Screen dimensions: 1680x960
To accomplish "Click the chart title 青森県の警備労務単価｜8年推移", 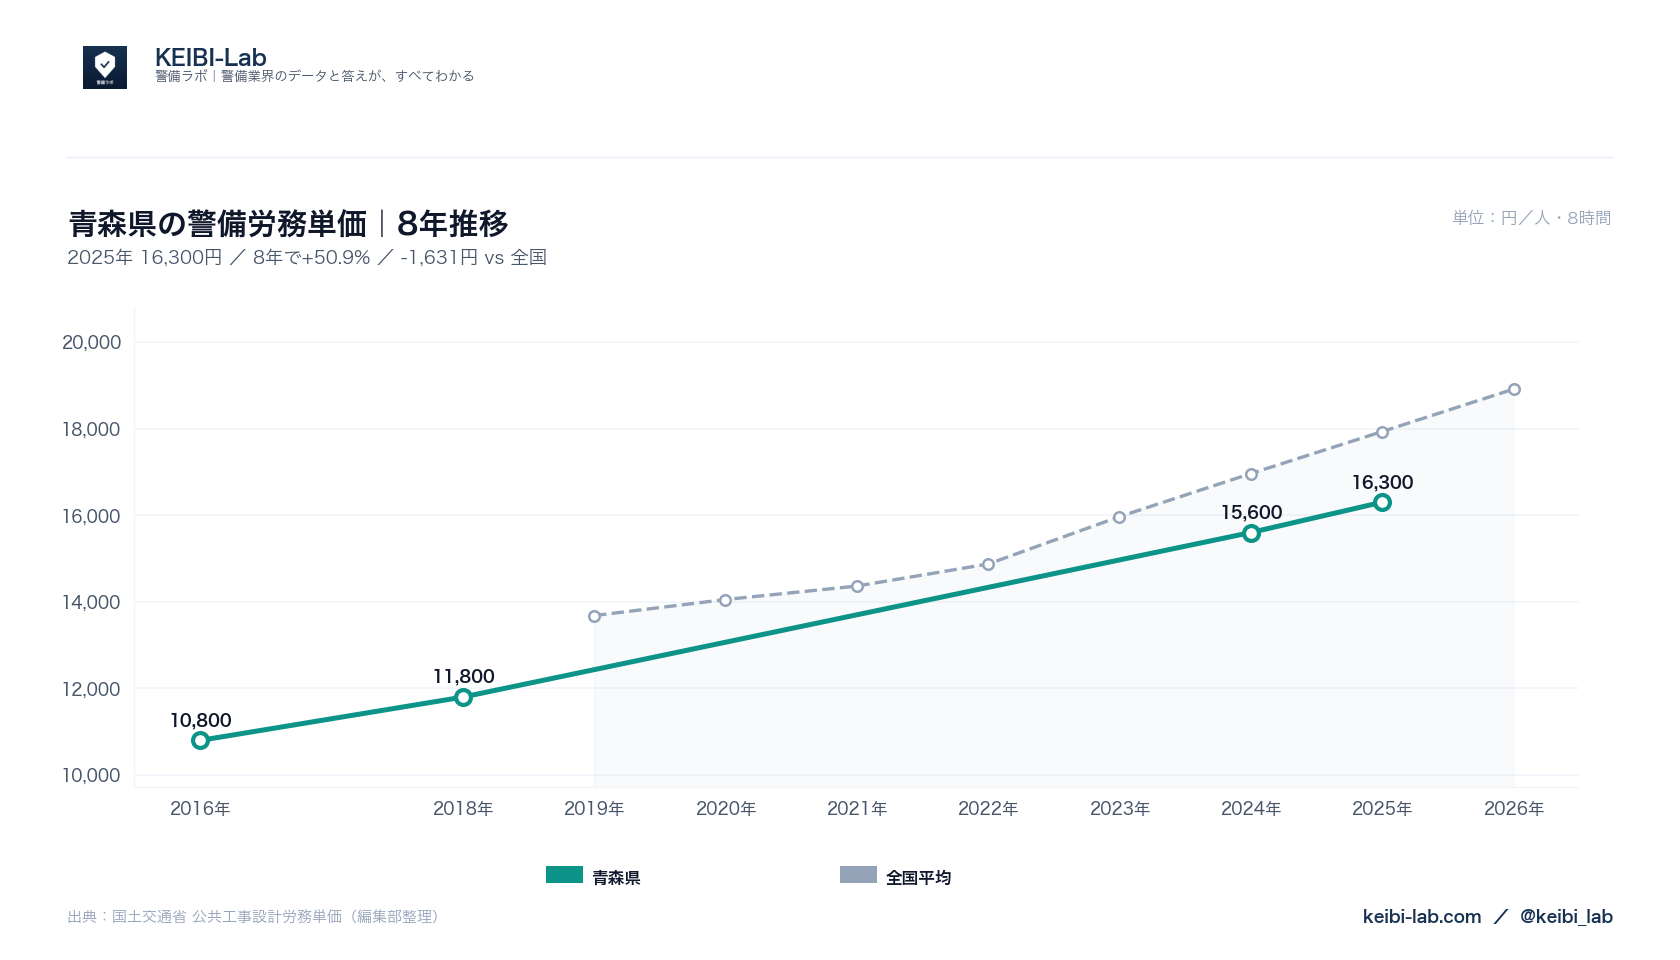I will point(289,223).
